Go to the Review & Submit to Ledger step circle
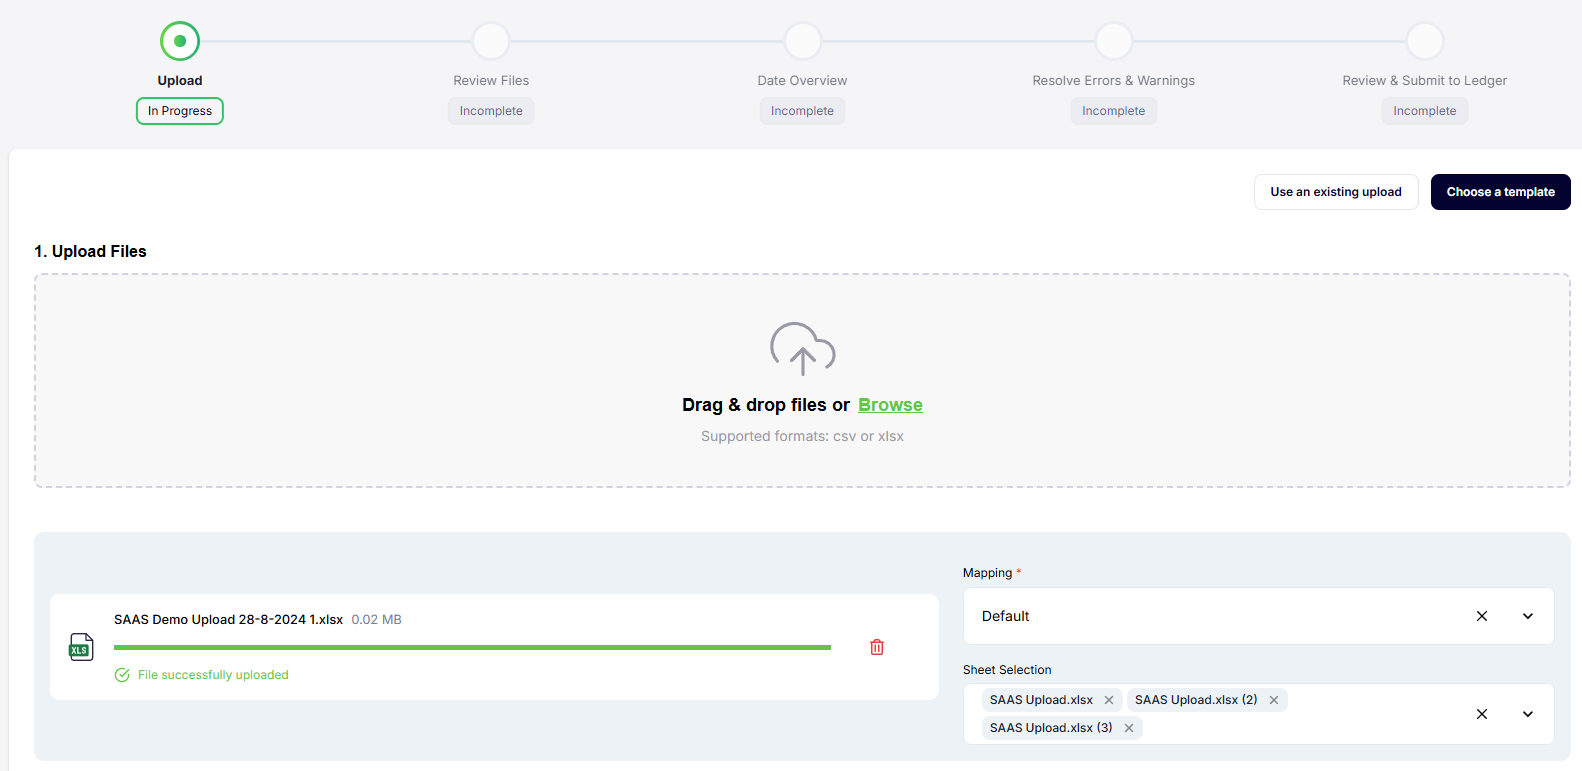 coord(1425,41)
